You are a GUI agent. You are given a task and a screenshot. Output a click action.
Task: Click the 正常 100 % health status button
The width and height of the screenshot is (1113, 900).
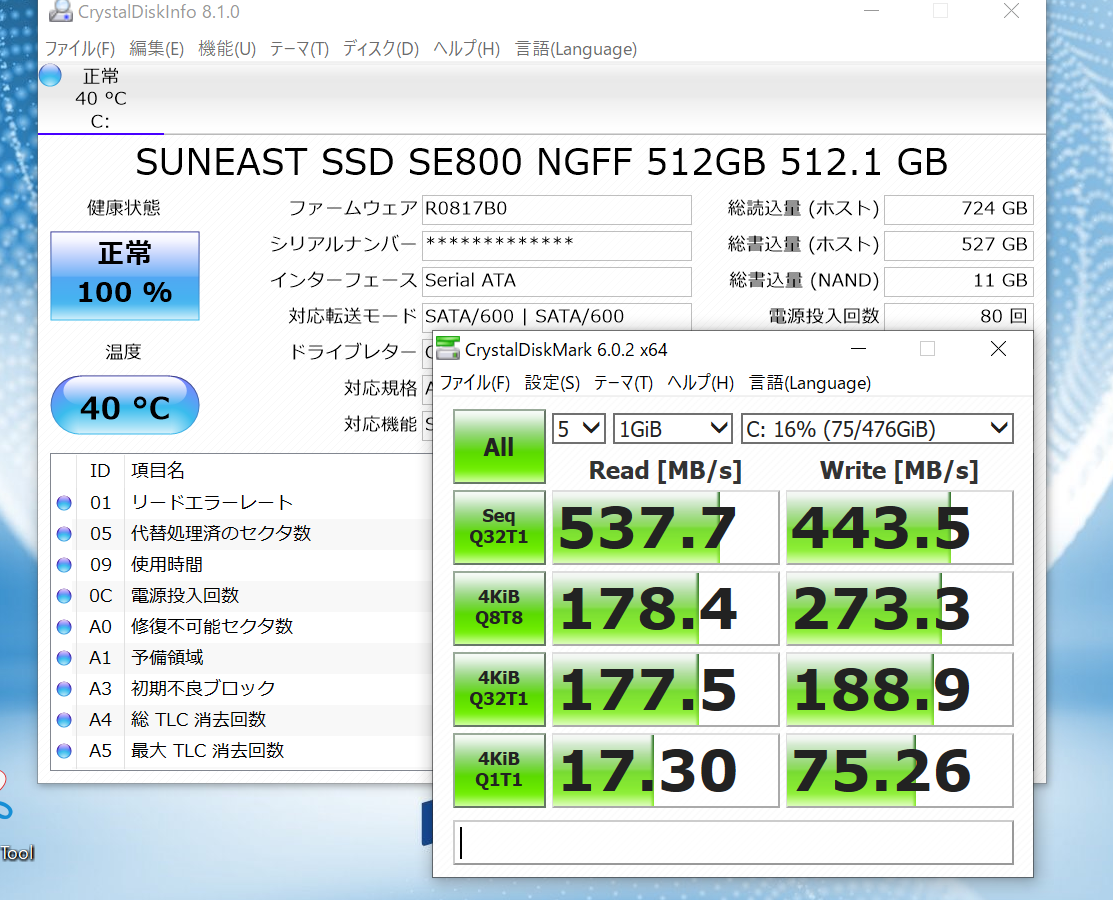(x=125, y=275)
